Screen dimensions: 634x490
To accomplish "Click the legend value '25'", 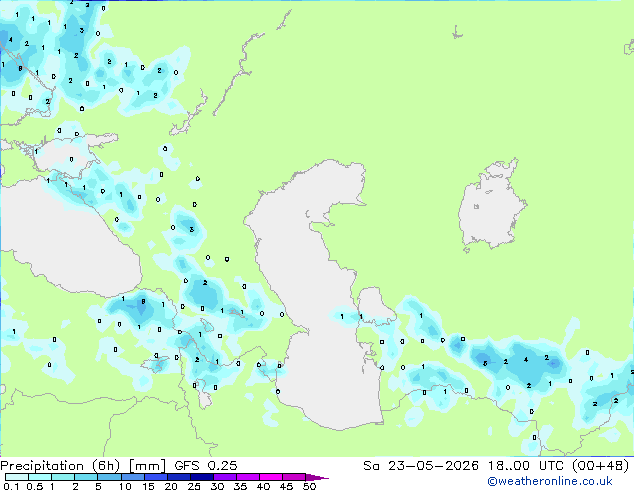I will pos(194,486).
